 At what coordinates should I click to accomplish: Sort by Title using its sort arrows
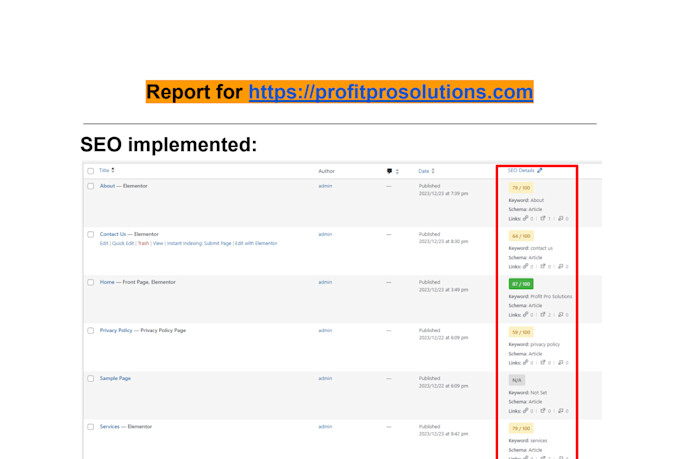pyautogui.click(x=113, y=170)
